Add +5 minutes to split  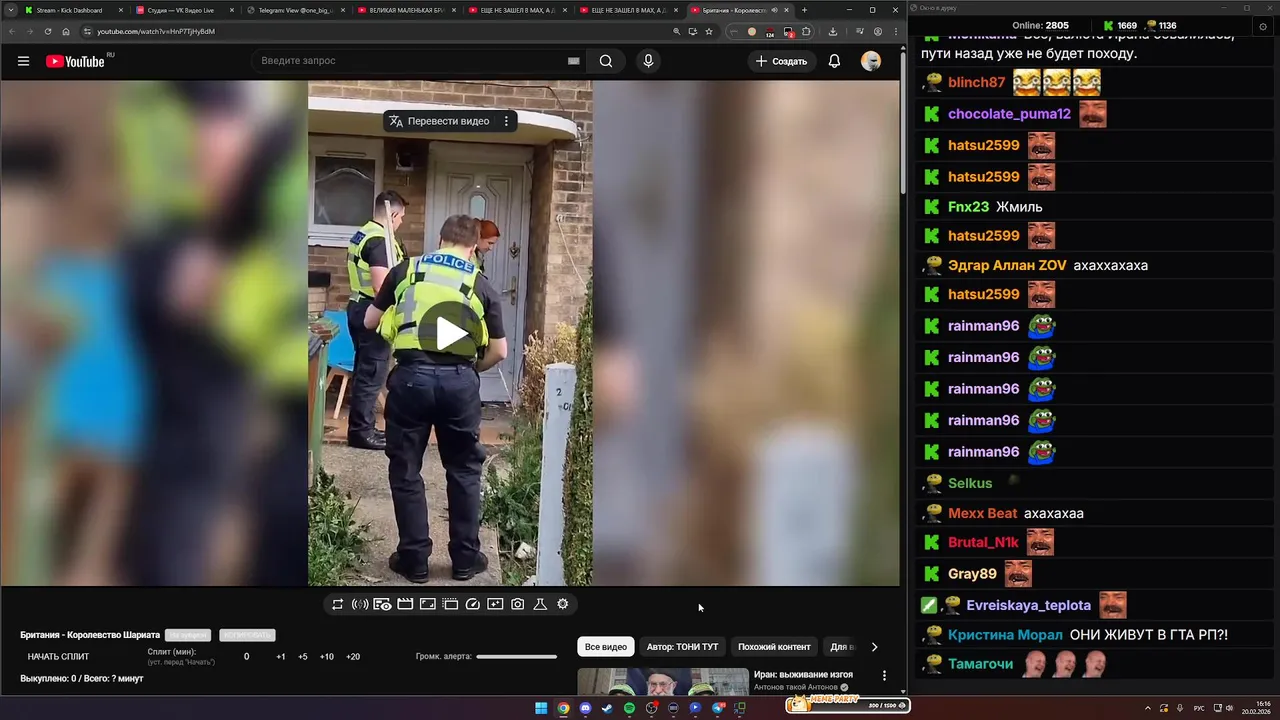(x=303, y=657)
